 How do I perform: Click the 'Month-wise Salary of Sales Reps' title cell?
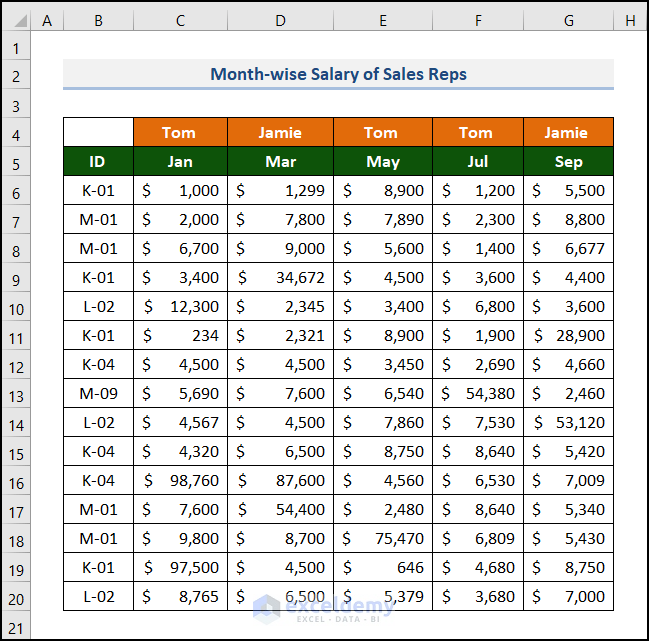(338, 74)
